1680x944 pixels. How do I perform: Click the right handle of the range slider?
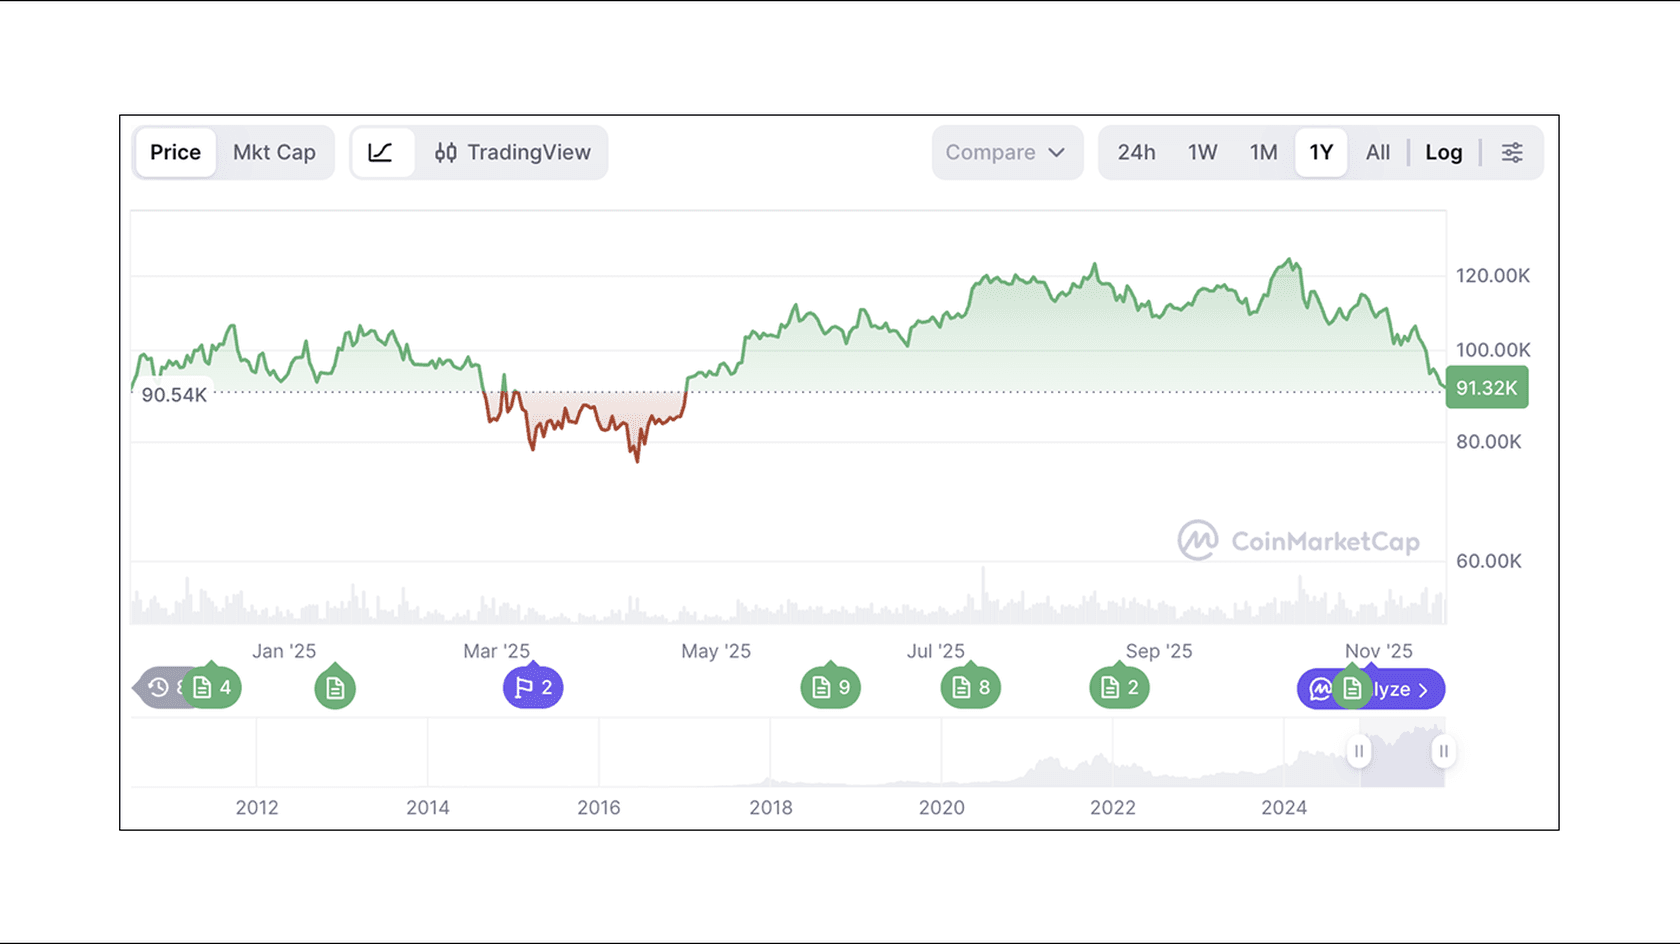[1443, 751]
